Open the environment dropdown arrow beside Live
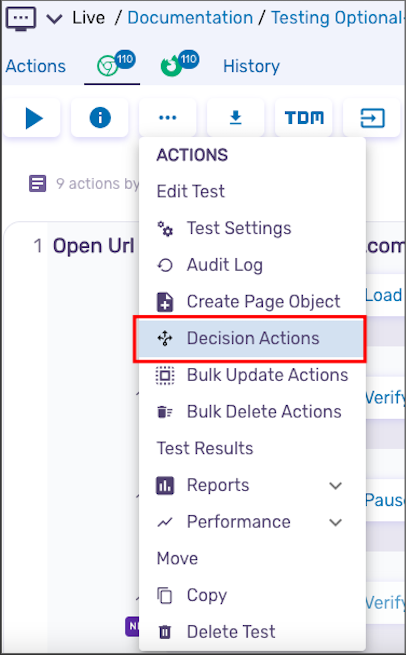Image resolution: width=406 pixels, height=655 pixels. 54,19
